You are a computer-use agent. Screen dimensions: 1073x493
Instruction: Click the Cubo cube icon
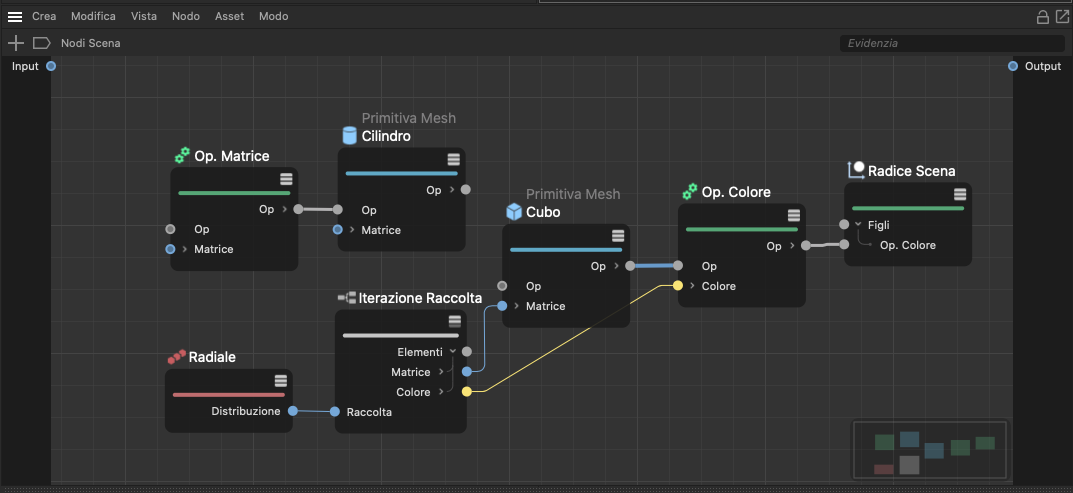(x=514, y=212)
